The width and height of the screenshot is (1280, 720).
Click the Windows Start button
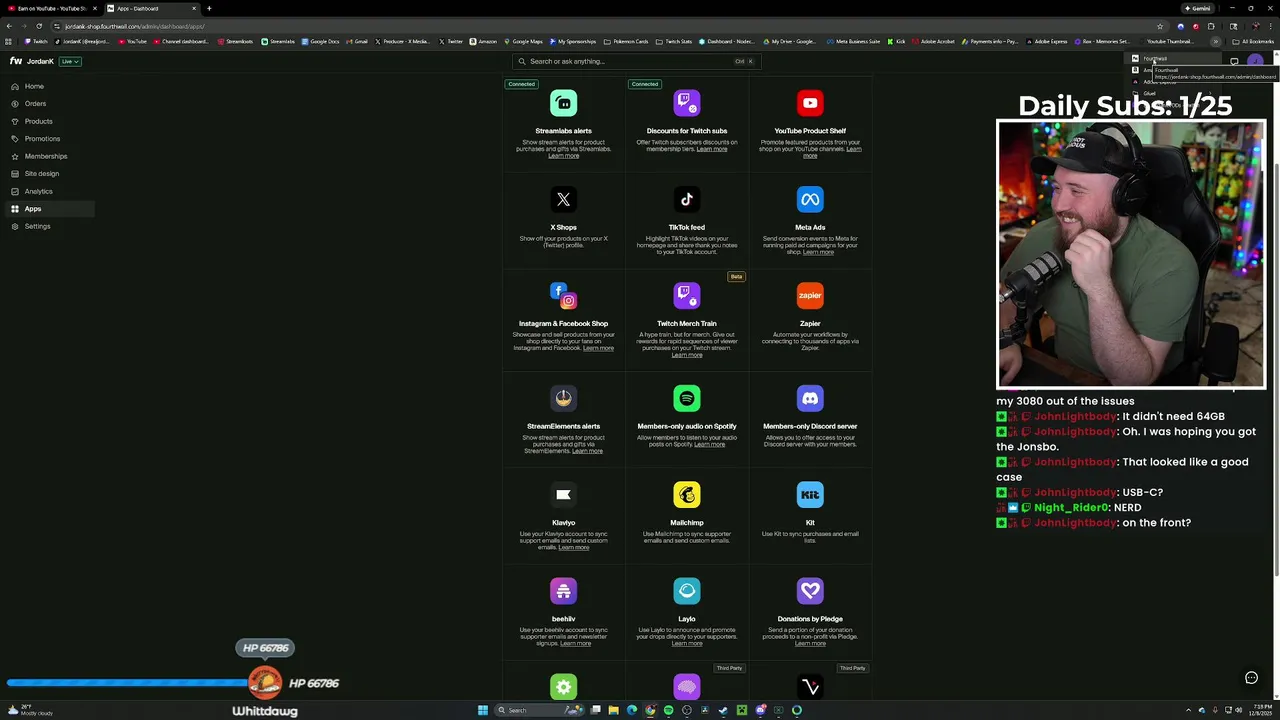coord(483,710)
